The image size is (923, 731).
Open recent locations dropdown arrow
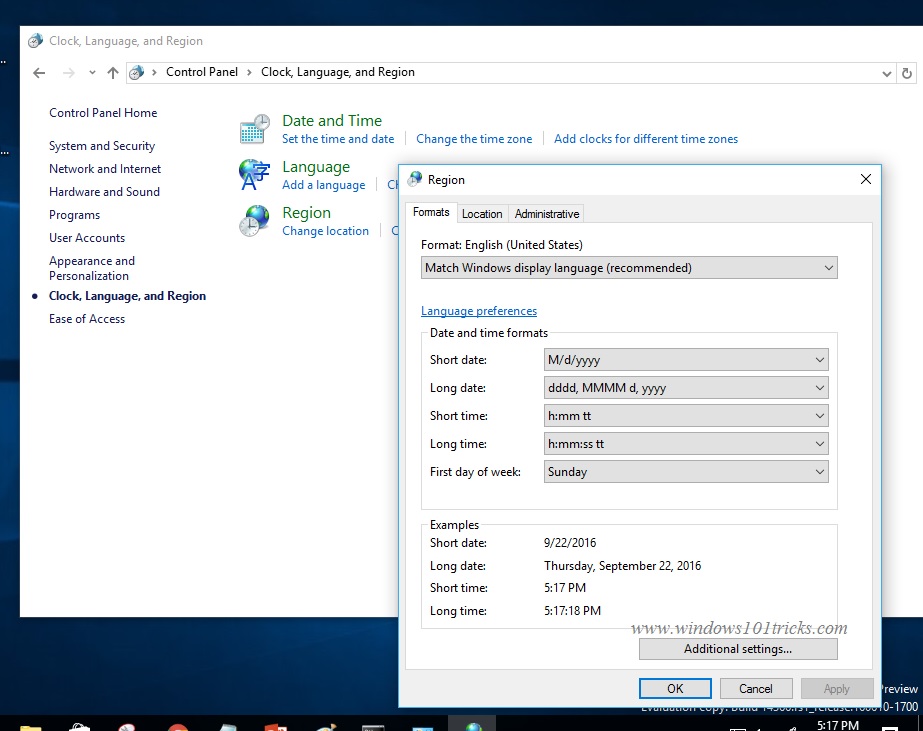pyautogui.click(x=92, y=73)
